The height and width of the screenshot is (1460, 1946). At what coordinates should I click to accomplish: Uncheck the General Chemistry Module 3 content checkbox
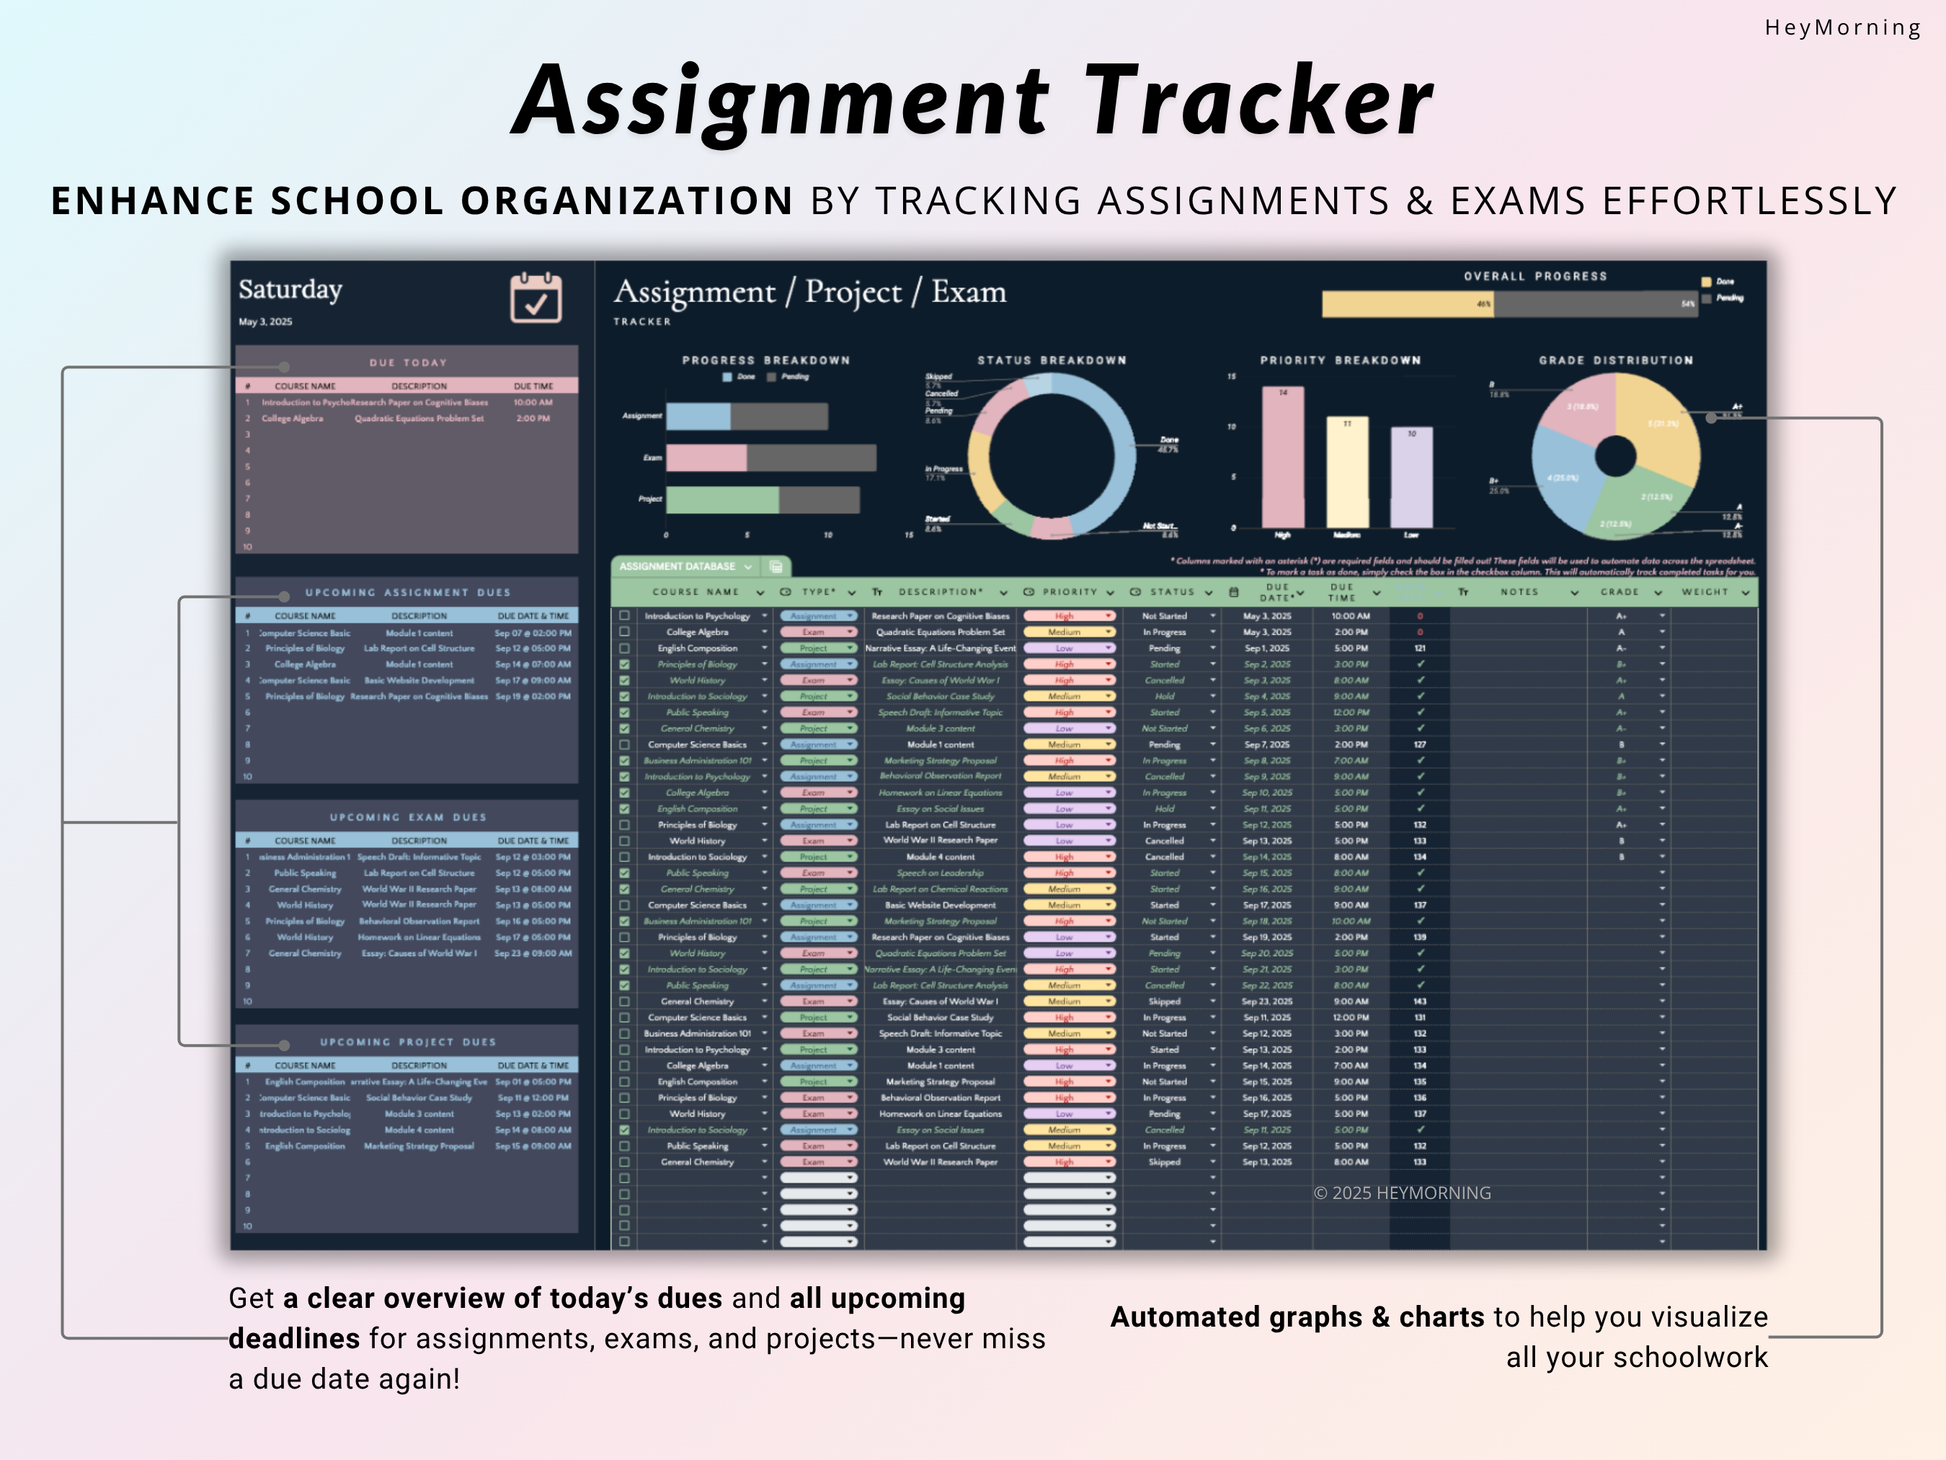[x=625, y=728]
